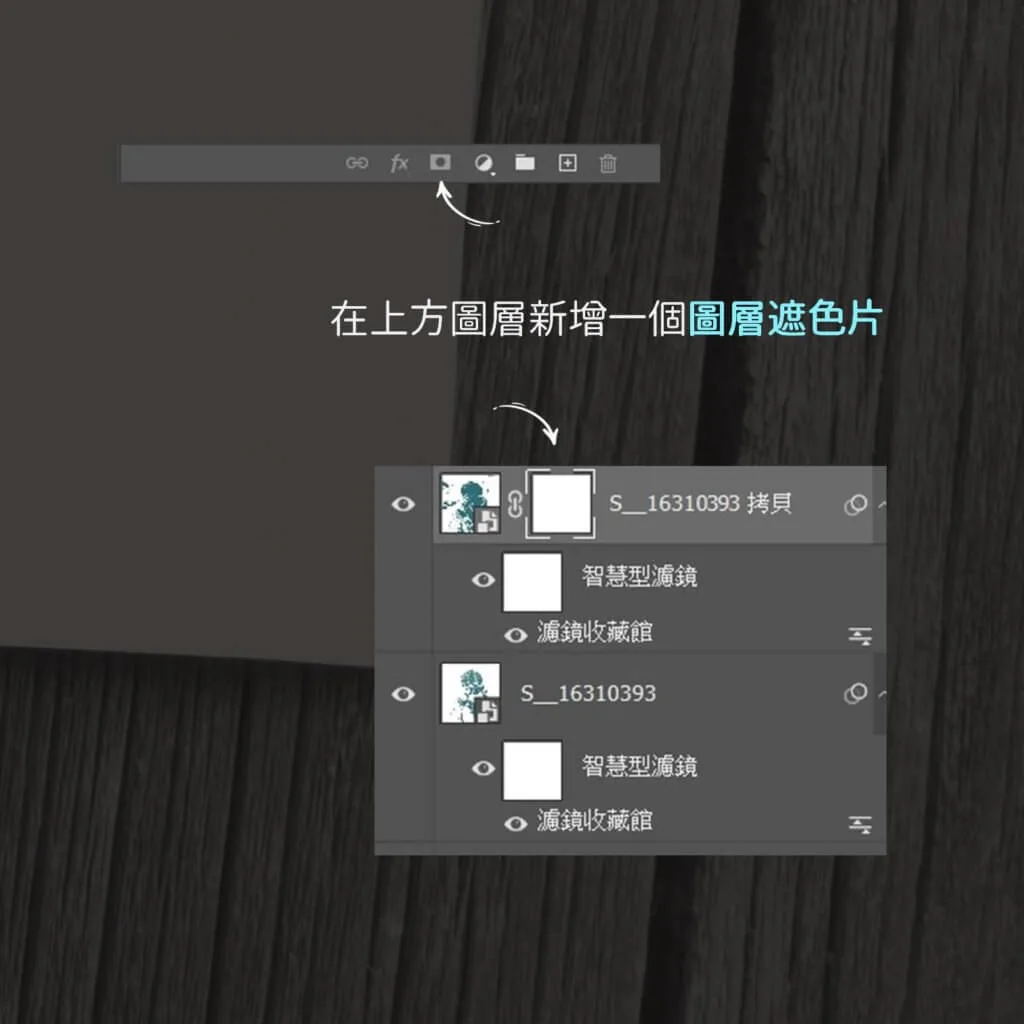The image size is (1024, 1024).
Task: Select layer name S__16310393
Action: pos(588,694)
